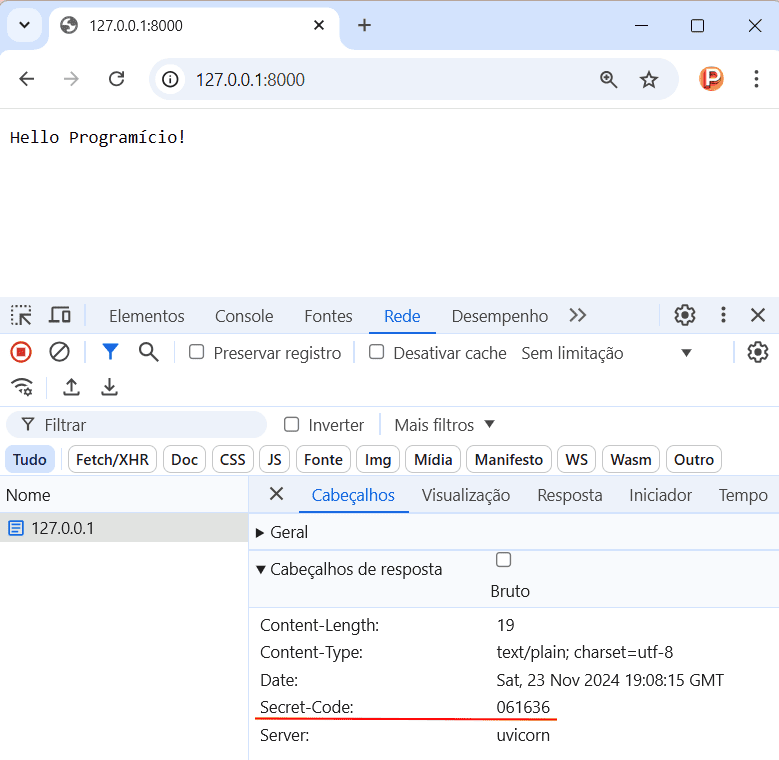Close the 127.0.0.1:8000 browser tab
The width and height of the screenshot is (779, 760).
pyautogui.click(x=319, y=25)
